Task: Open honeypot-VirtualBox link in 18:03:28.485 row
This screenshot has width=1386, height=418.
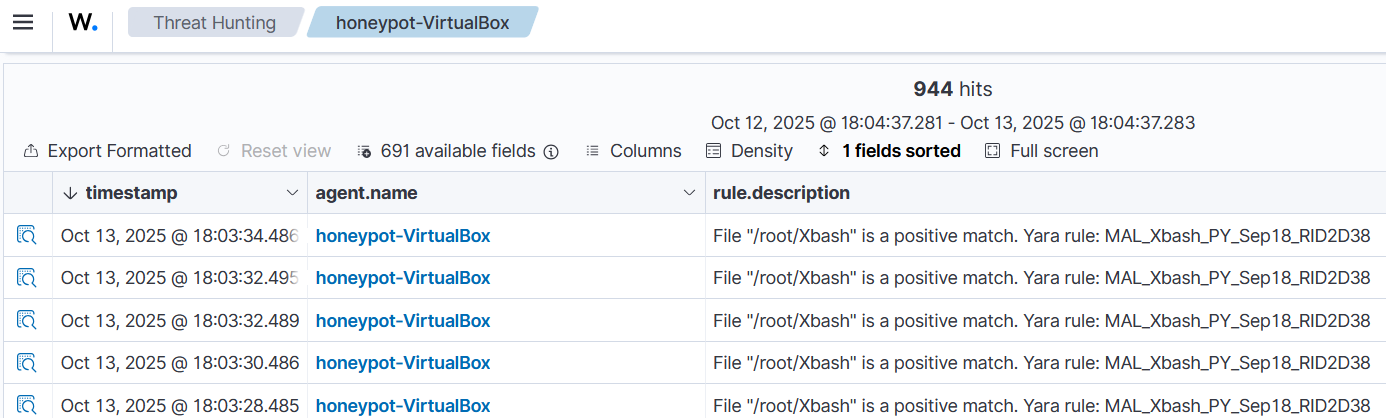Action: coord(403,405)
